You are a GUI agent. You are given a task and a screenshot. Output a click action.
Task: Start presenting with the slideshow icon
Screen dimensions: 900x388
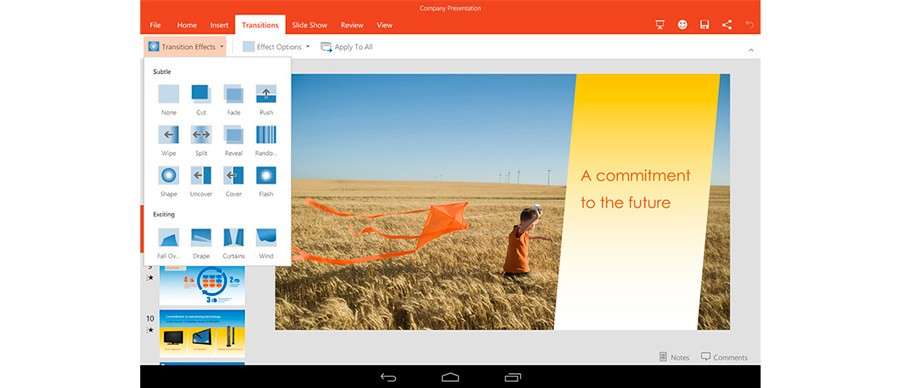point(660,25)
